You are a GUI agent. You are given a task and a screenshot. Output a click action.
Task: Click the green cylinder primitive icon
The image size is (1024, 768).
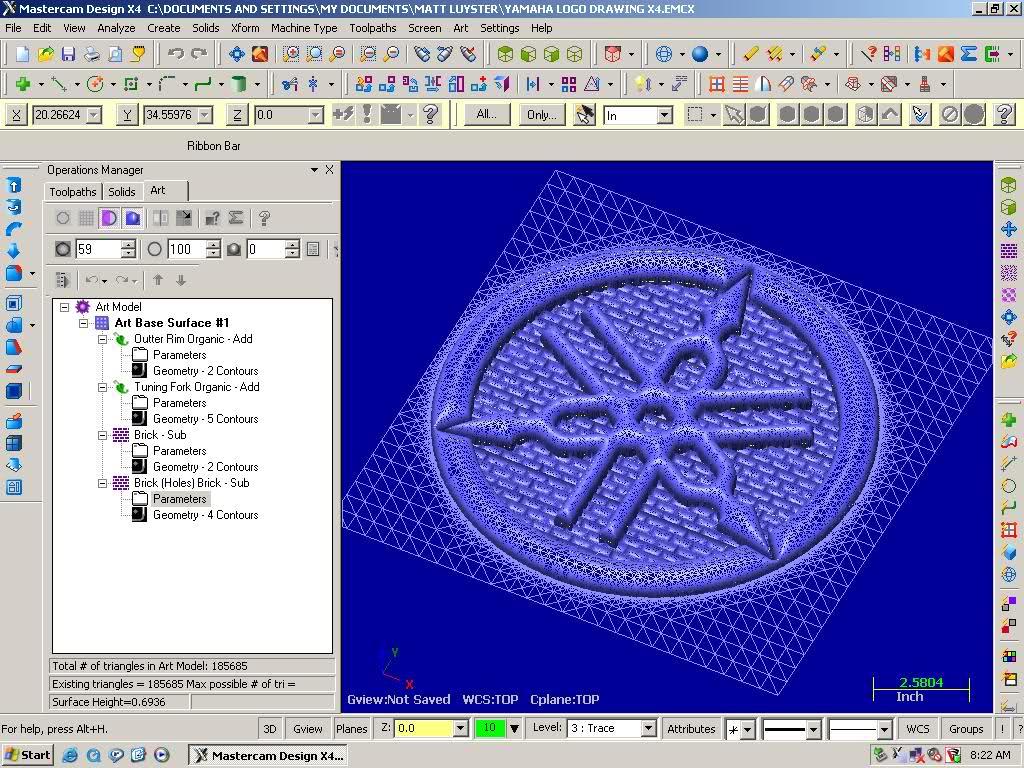click(239, 84)
